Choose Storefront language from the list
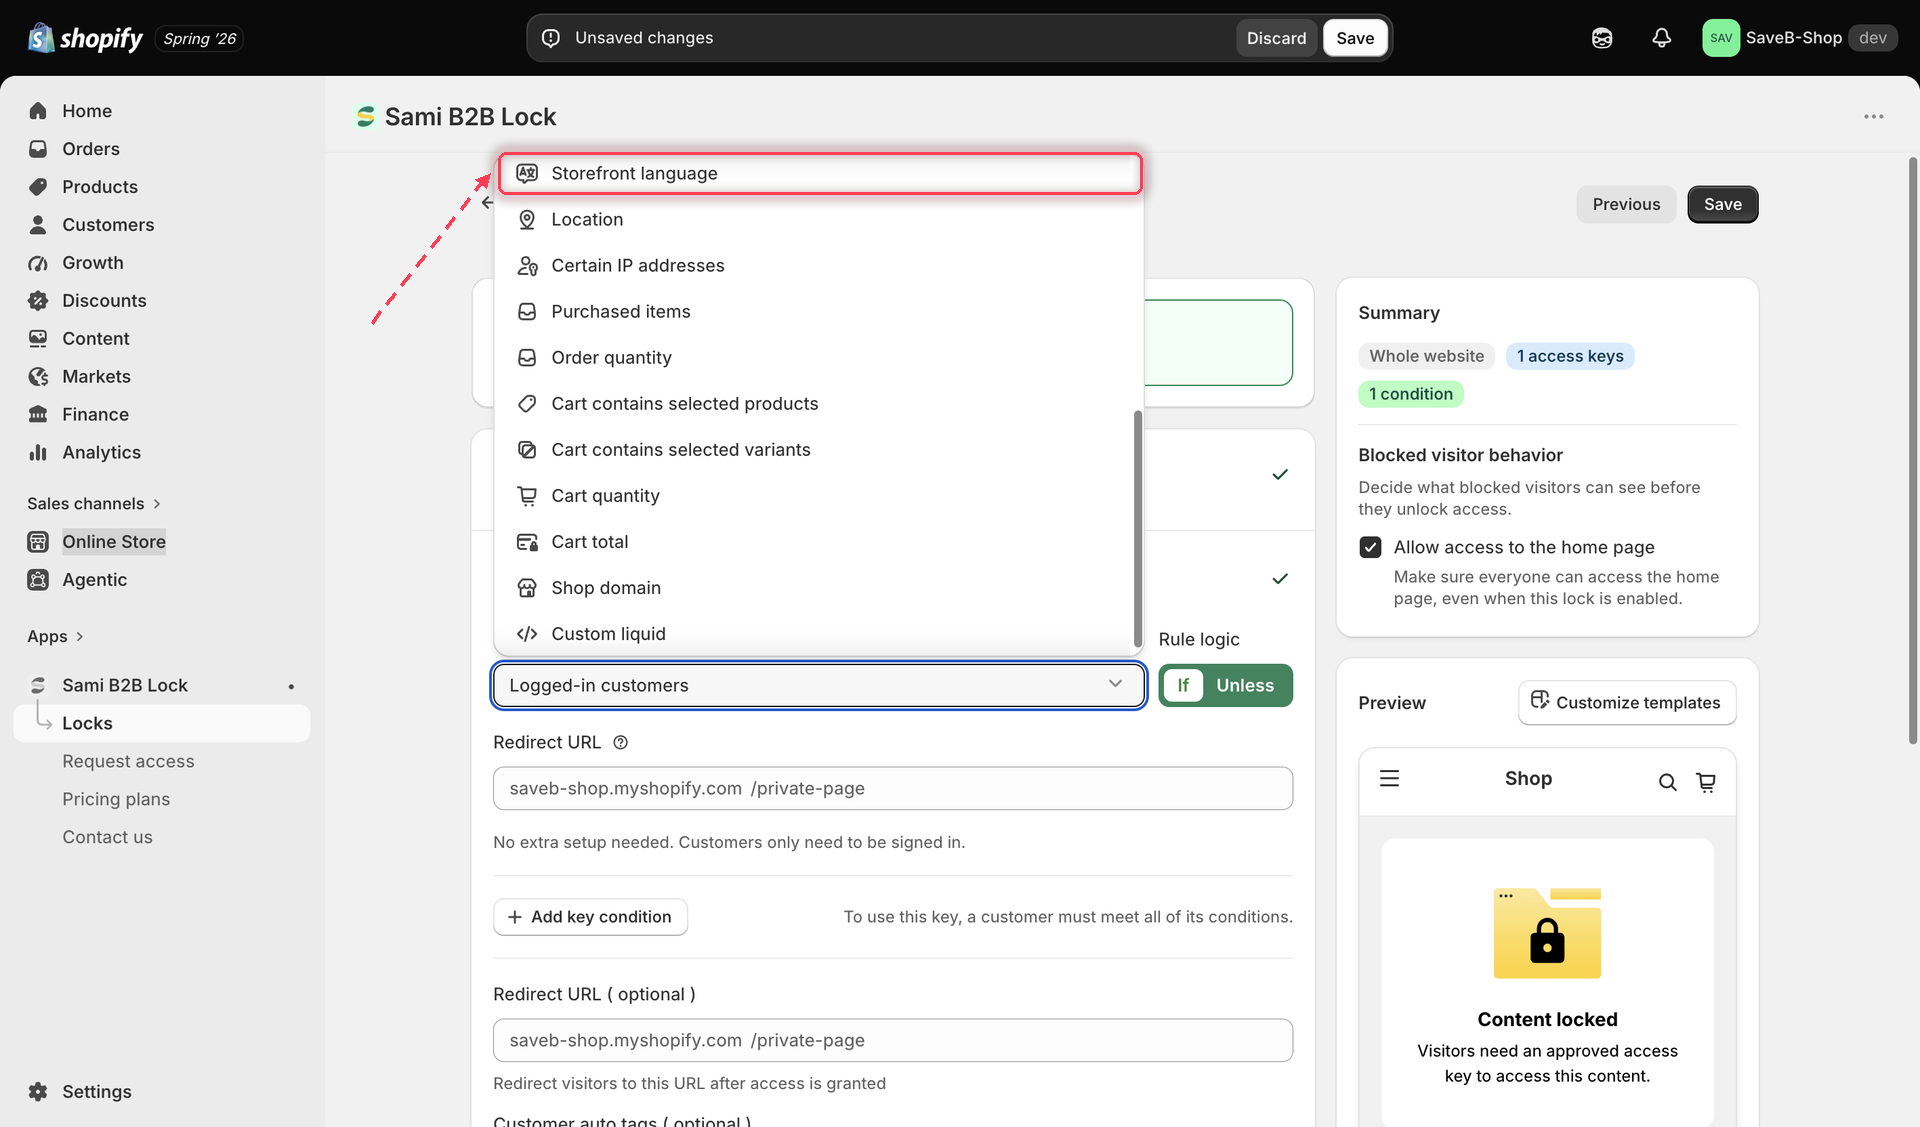1920x1127 pixels. click(820, 173)
